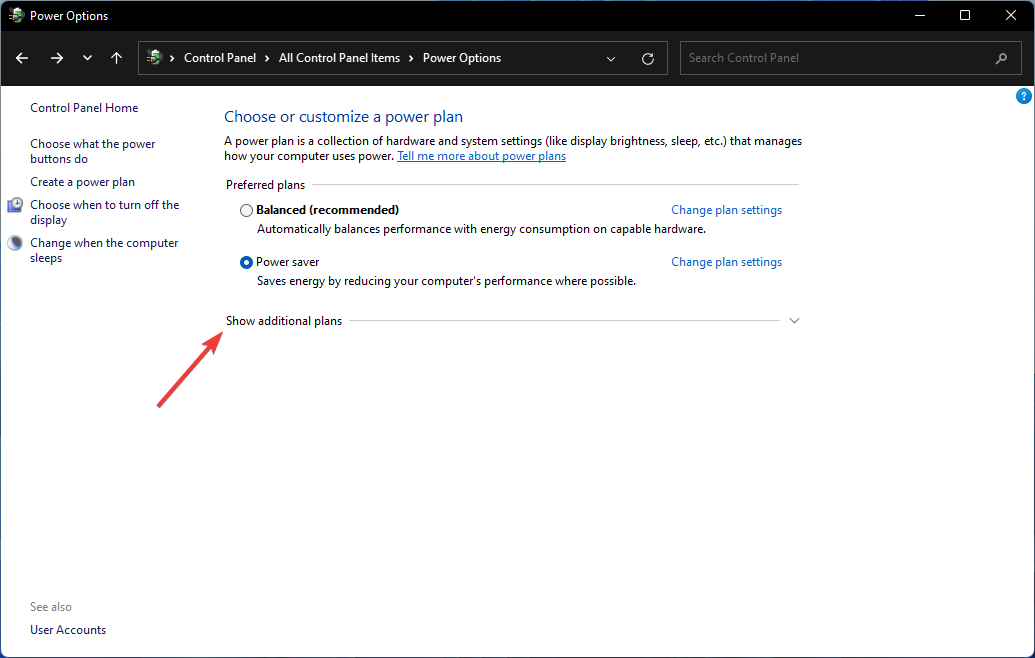Select the Balanced power plan radio button
The height and width of the screenshot is (658, 1035).
click(x=246, y=209)
